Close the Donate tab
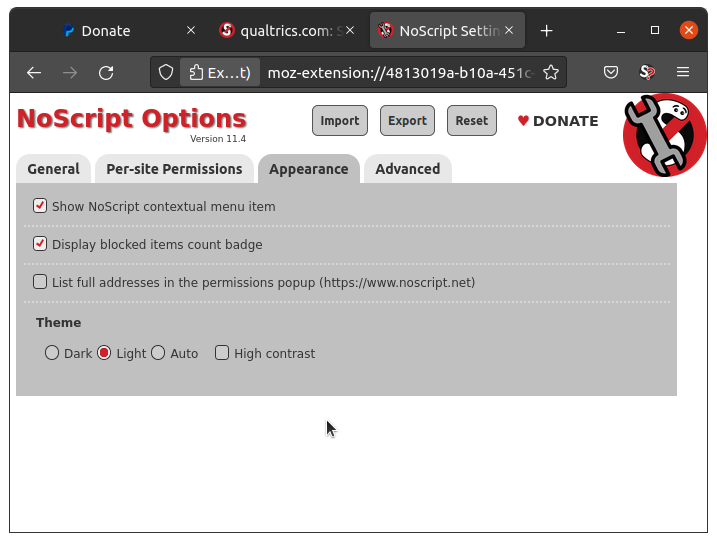717x542 pixels. [x=191, y=30]
